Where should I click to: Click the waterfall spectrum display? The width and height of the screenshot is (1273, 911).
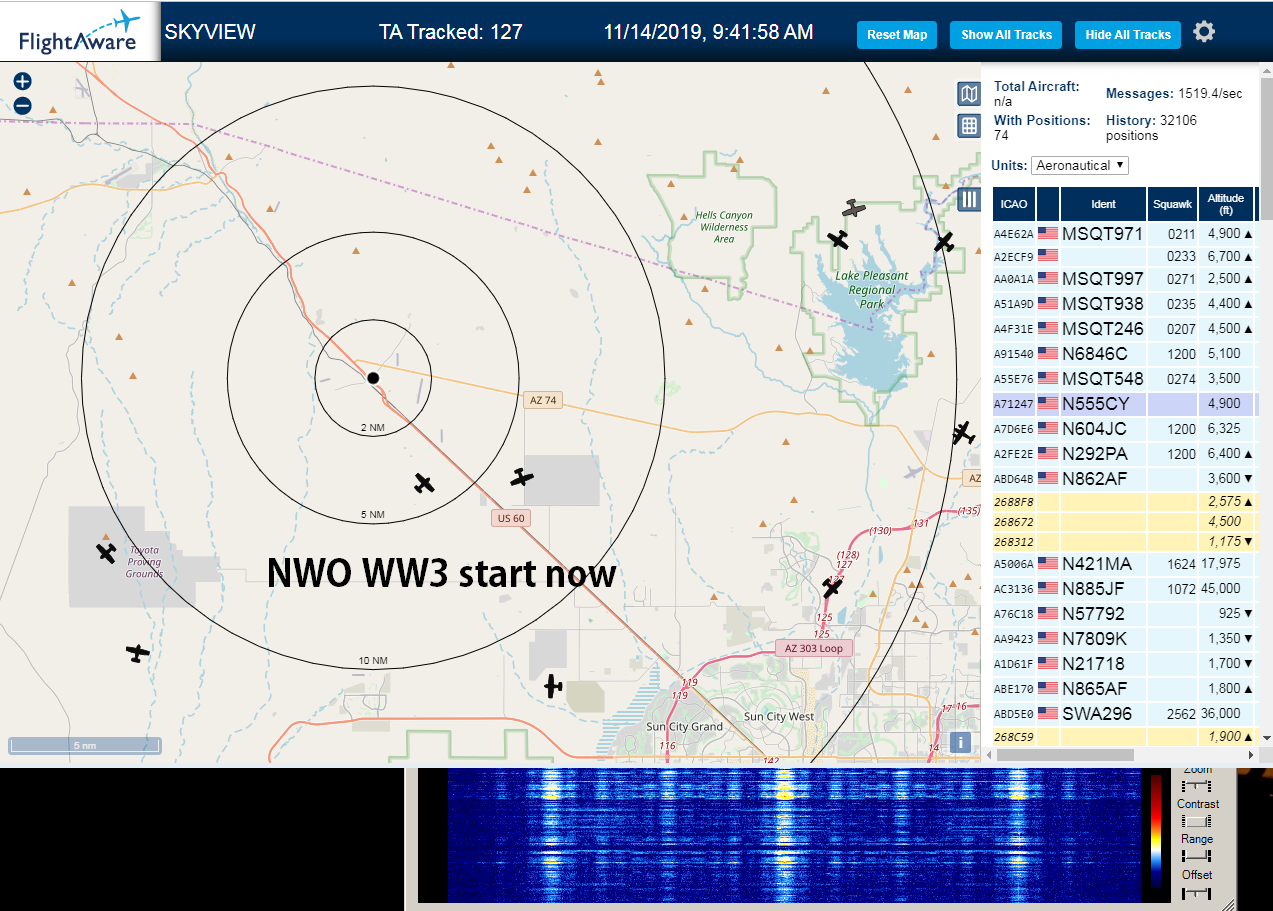tap(793, 836)
